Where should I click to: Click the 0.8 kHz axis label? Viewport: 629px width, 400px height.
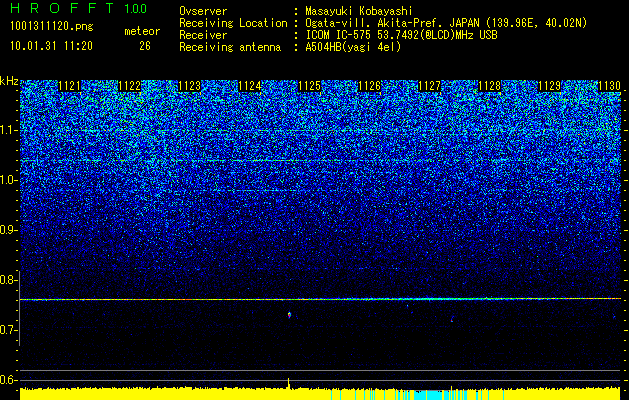(x=7, y=280)
